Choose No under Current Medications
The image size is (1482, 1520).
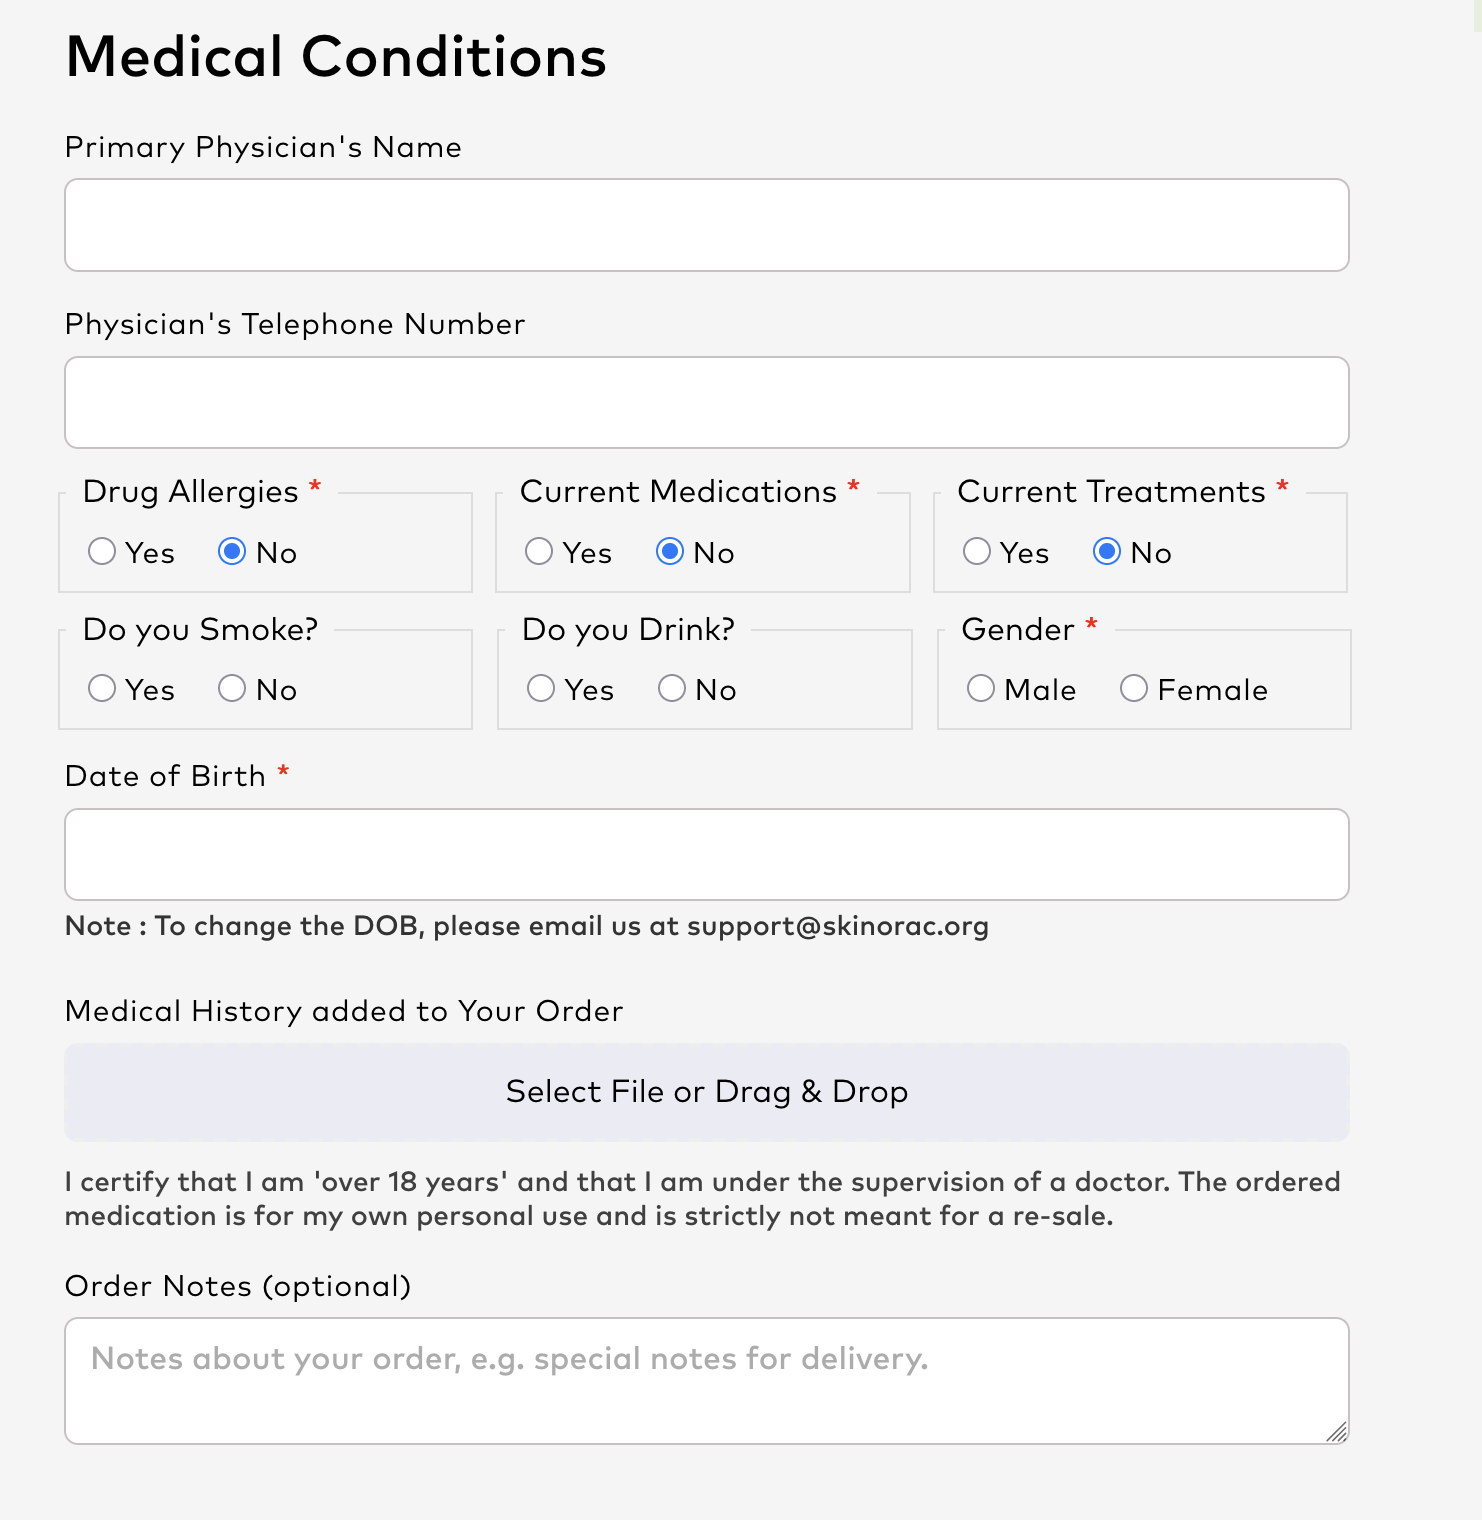click(670, 552)
